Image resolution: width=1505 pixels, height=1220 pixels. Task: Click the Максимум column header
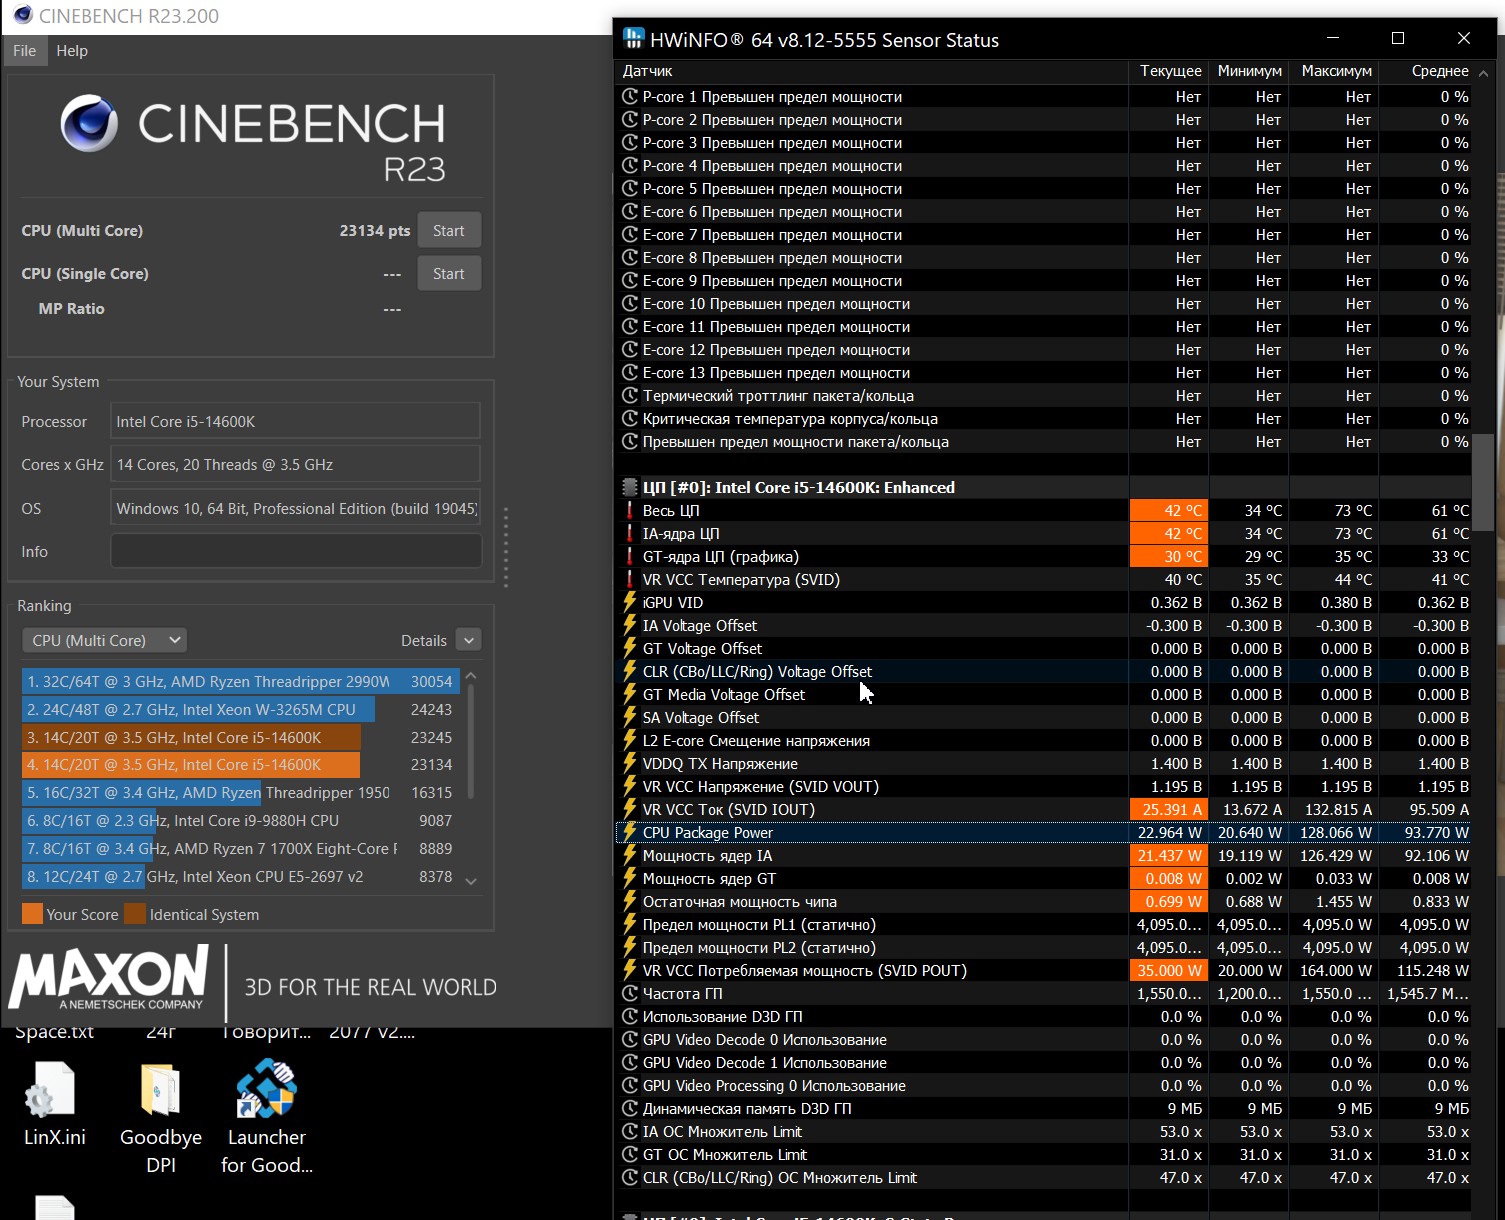(x=1336, y=71)
